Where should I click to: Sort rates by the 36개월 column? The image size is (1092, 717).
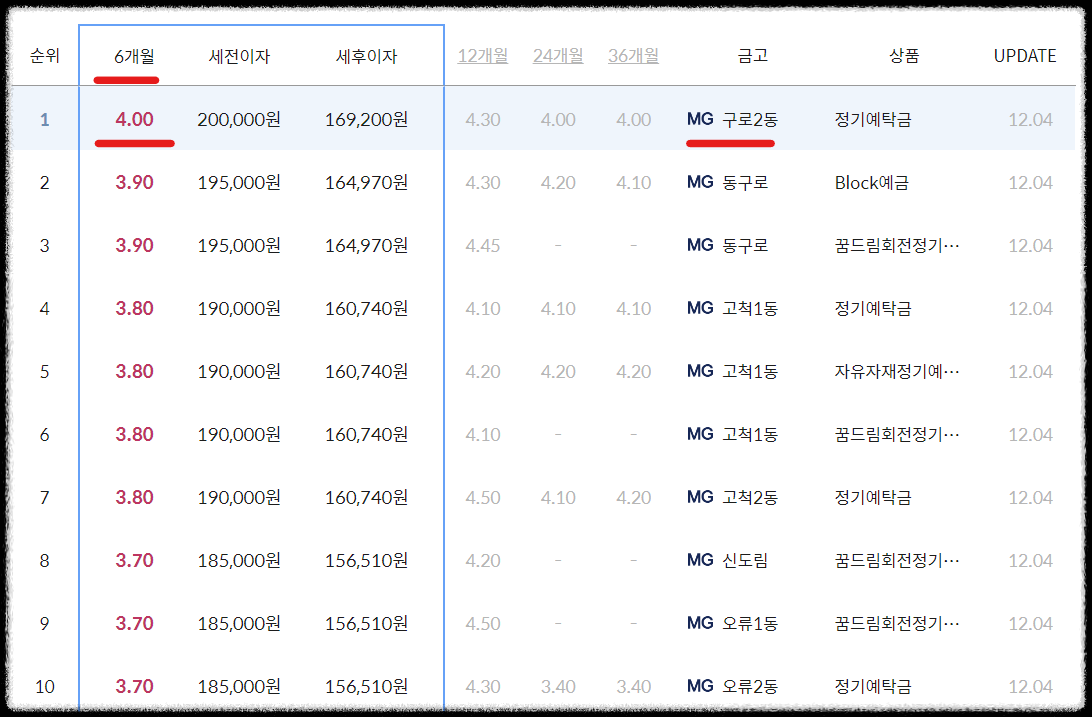coord(633,55)
